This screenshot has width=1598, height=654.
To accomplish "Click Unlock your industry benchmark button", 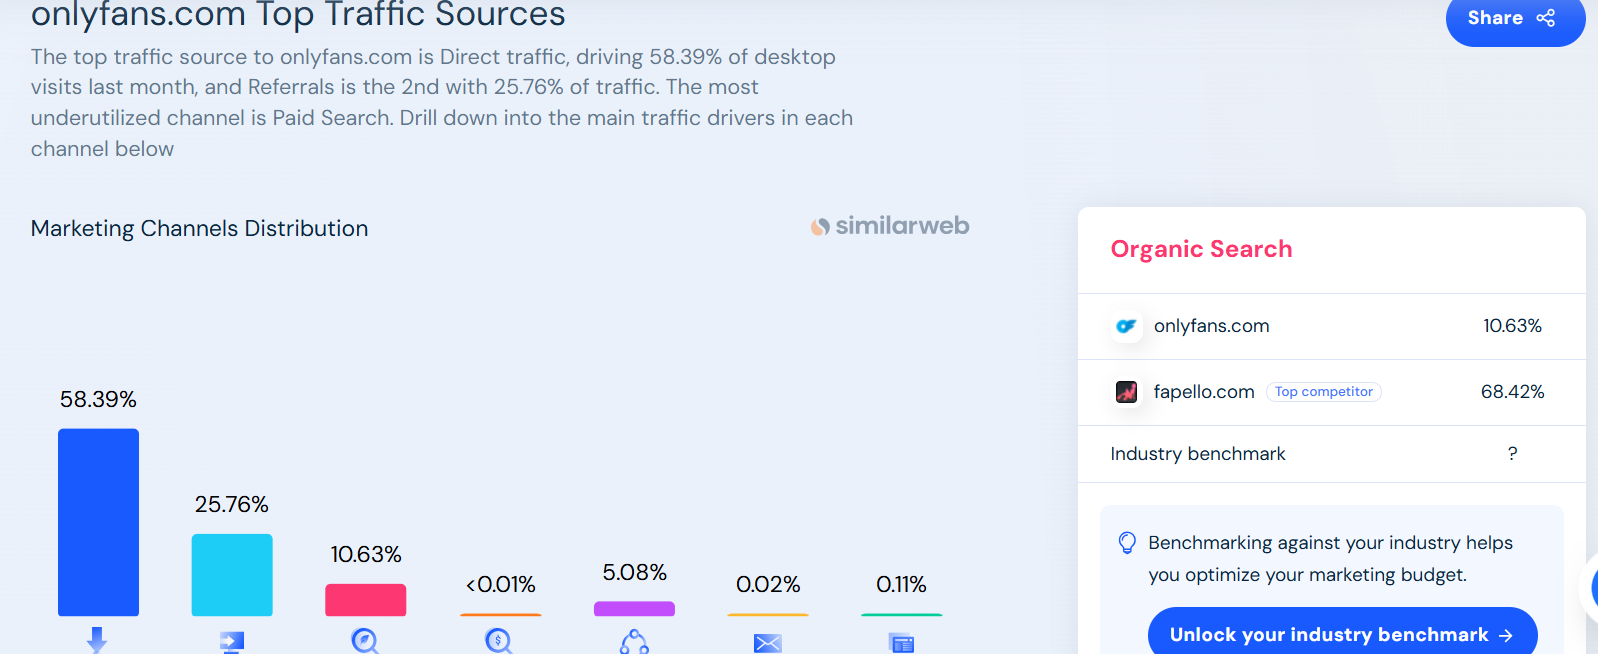I will click(1342, 634).
